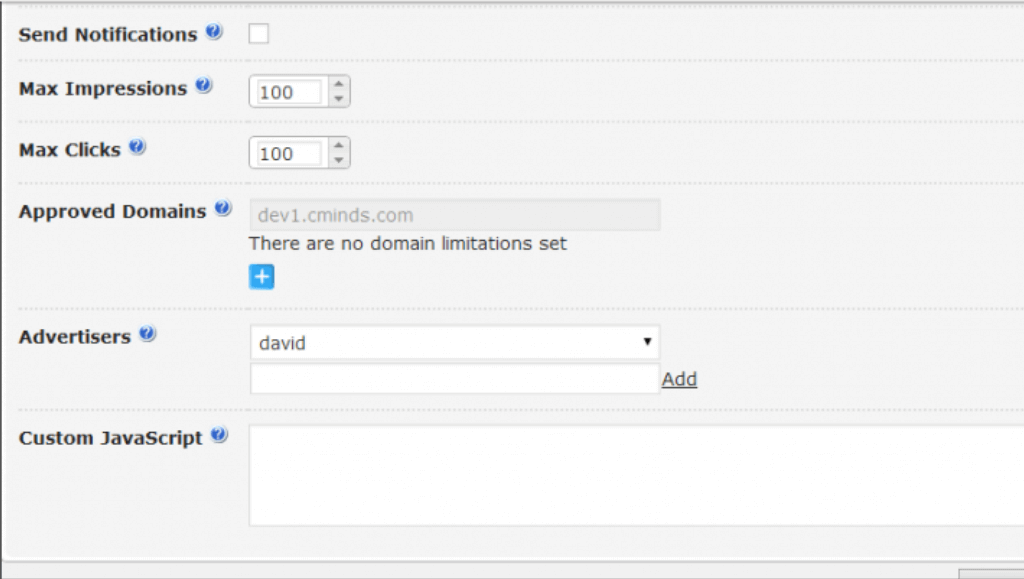Click the help icon beside Send Notifications

214,32
